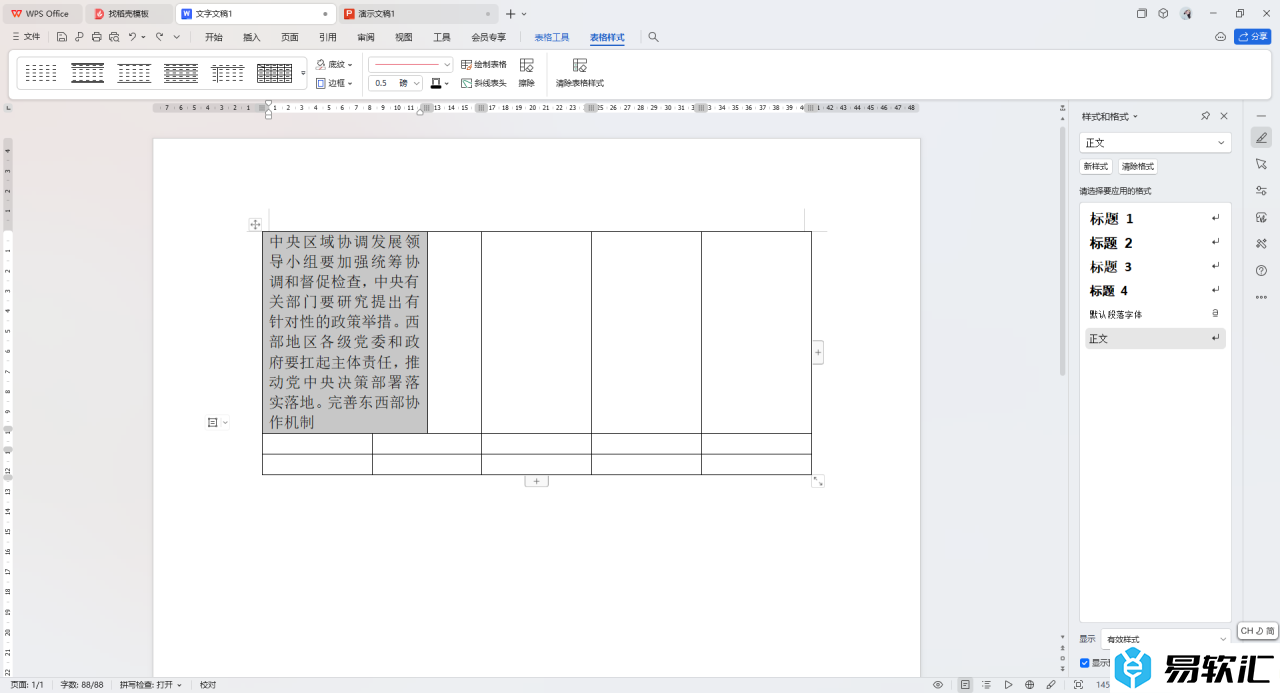Viewport: 1280px width, 693px height.
Task: Pin the styles and formatting panel
Action: click(1205, 116)
